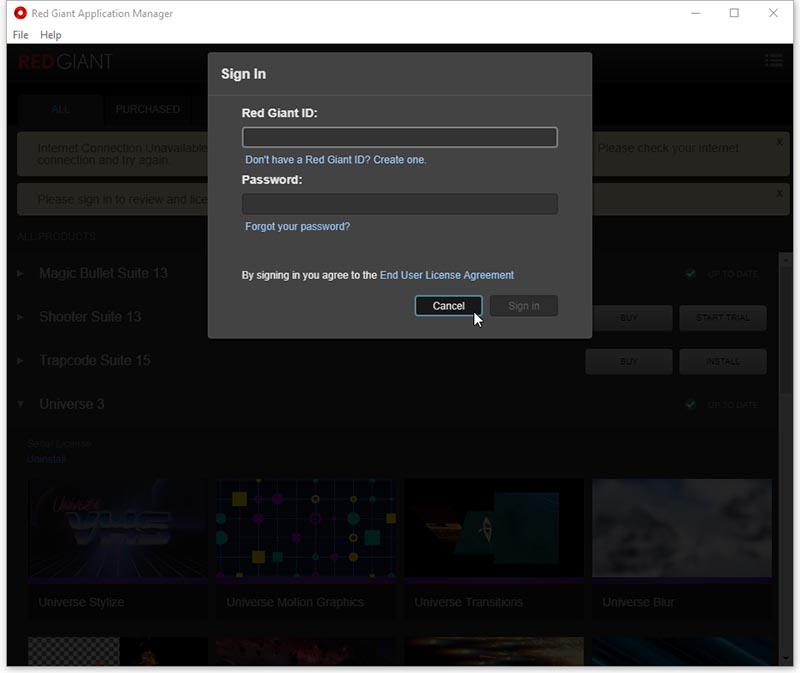Open the Help menu

pyautogui.click(x=51, y=35)
